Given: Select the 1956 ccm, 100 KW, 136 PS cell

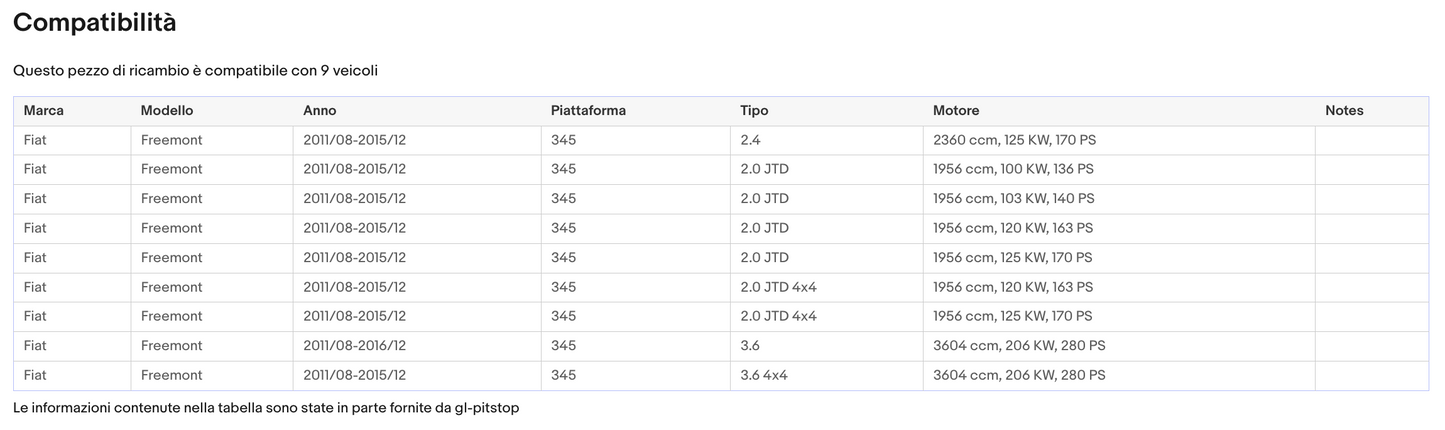Looking at the screenshot, I should point(1013,169).
